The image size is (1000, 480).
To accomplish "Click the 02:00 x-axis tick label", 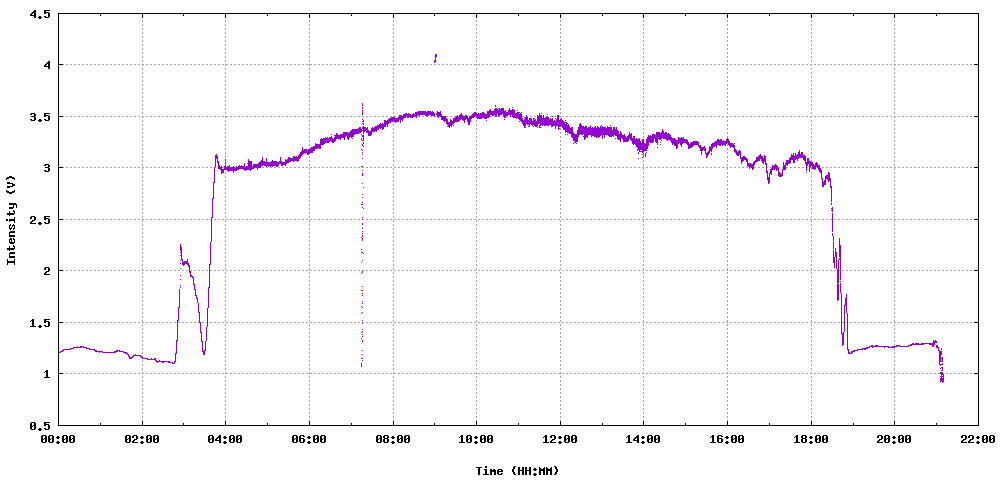I will click(x=142, y=439).
